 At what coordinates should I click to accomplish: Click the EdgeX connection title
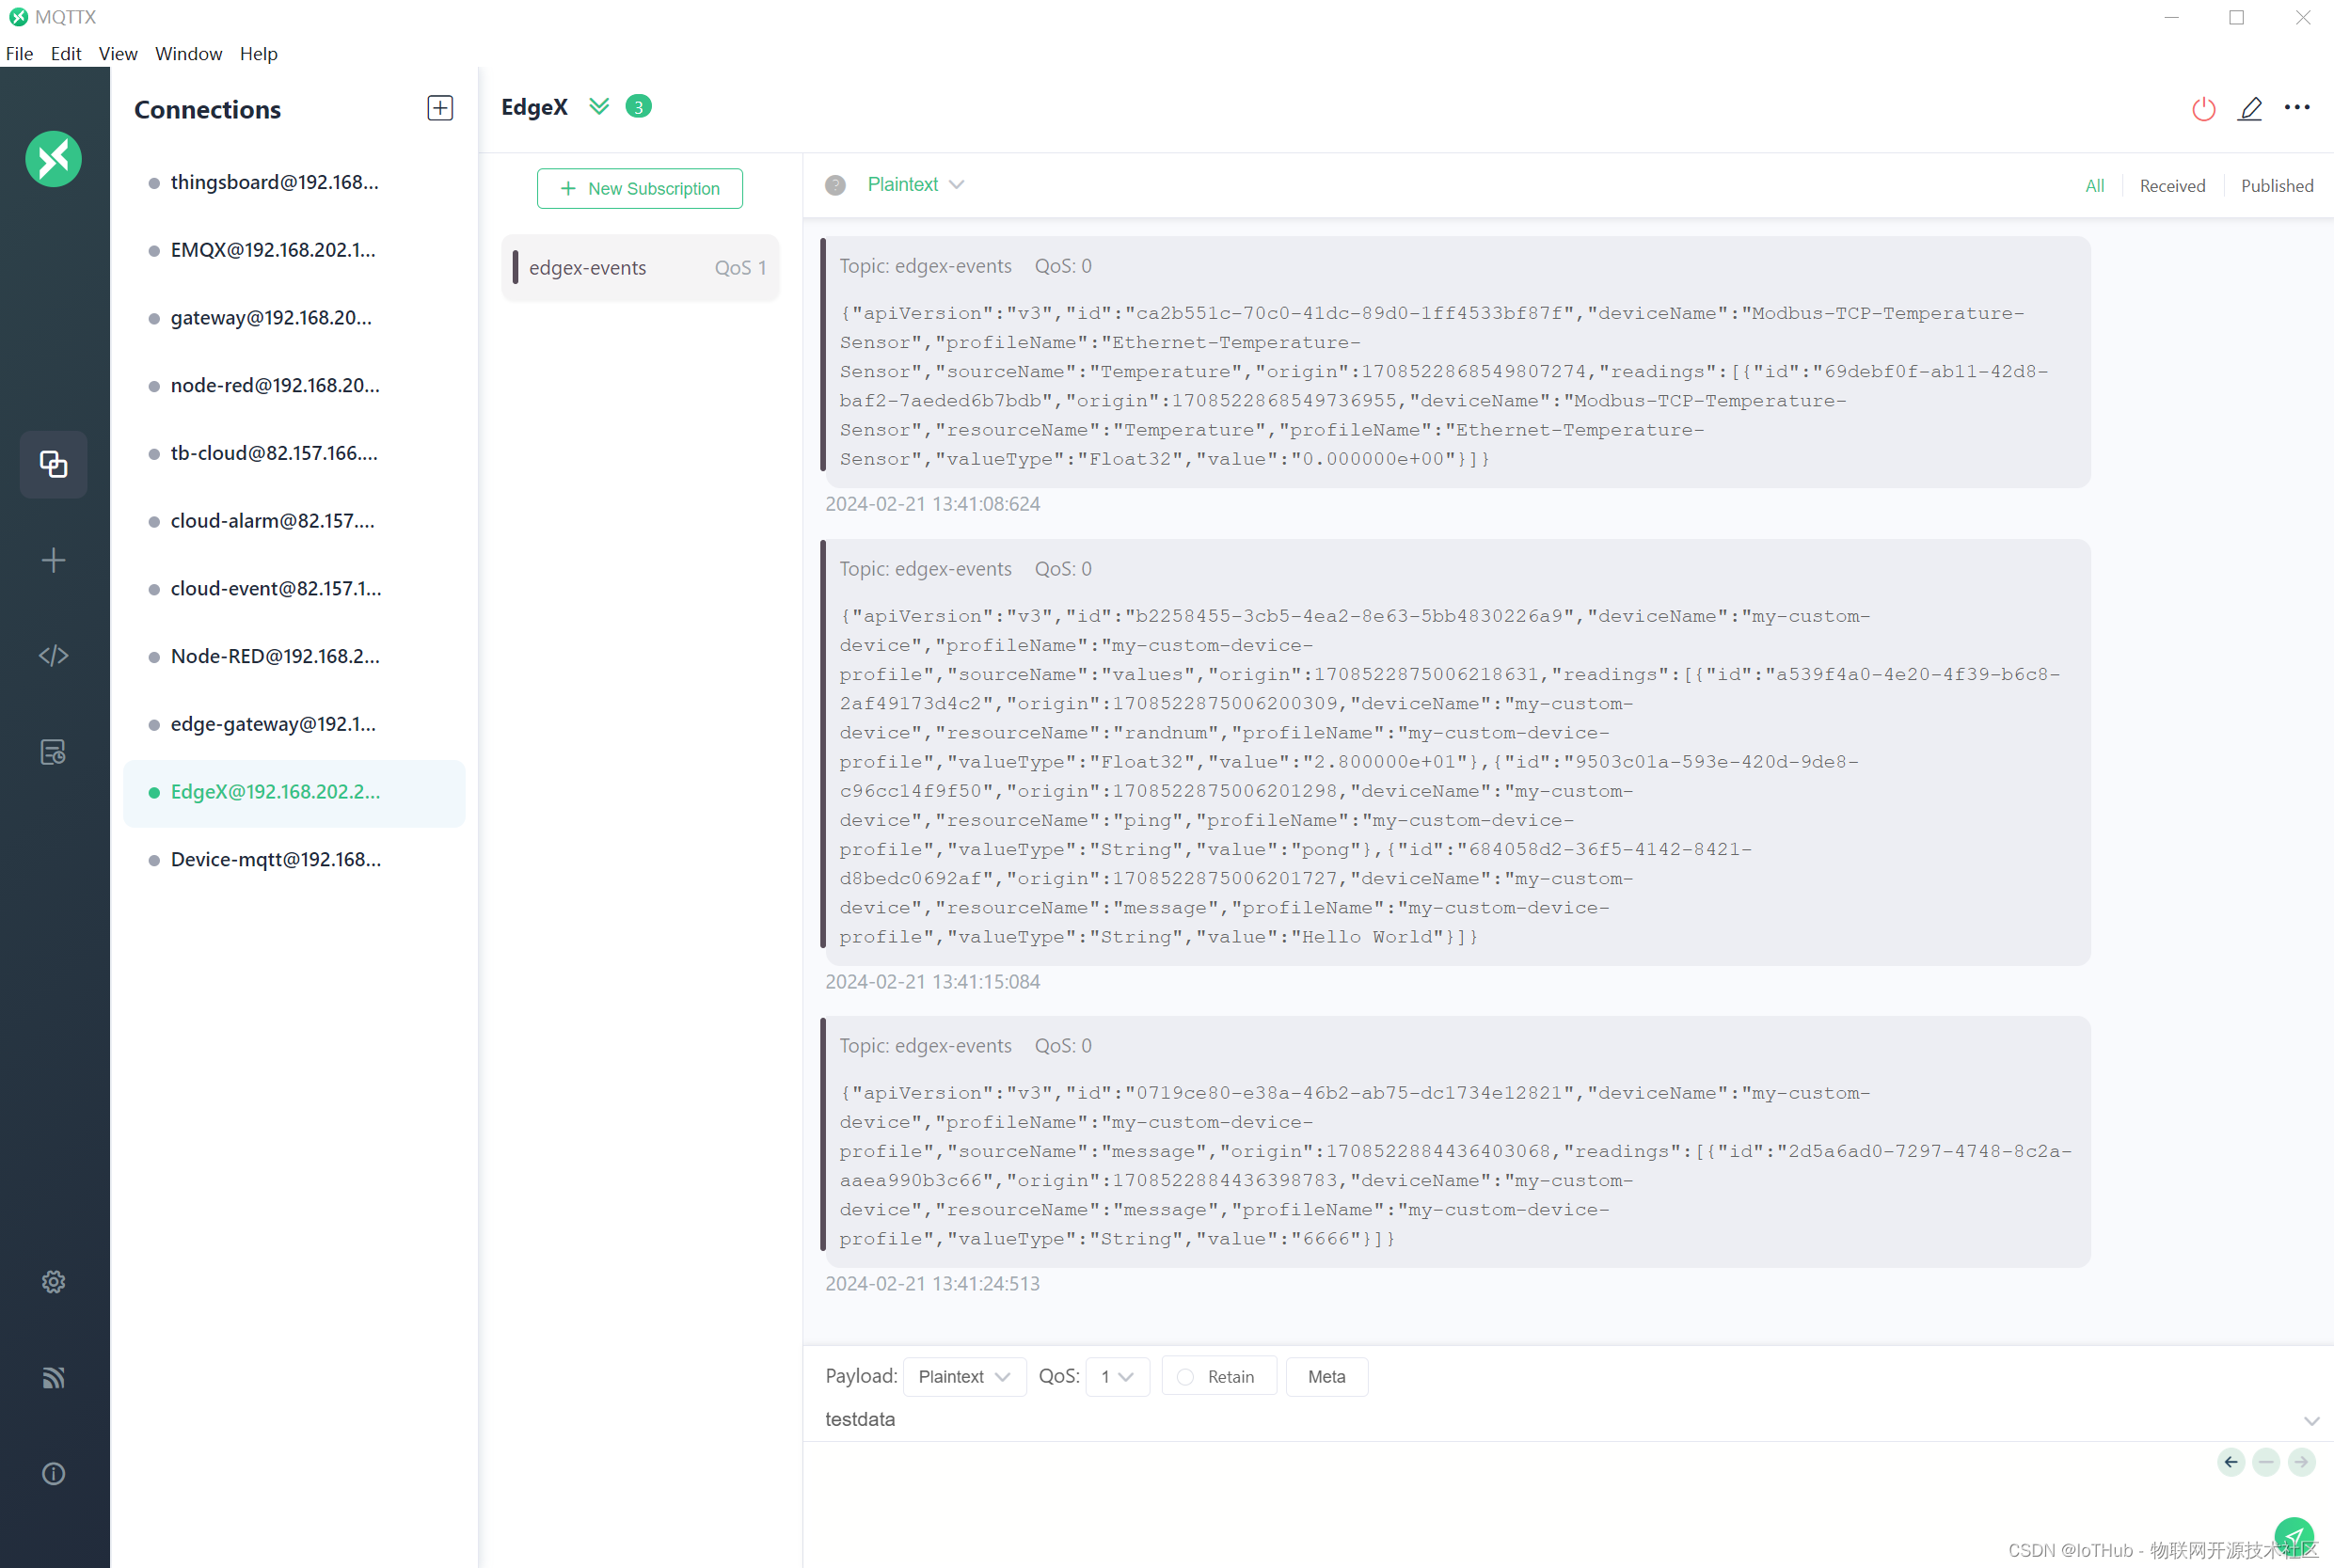click(534, 107)
